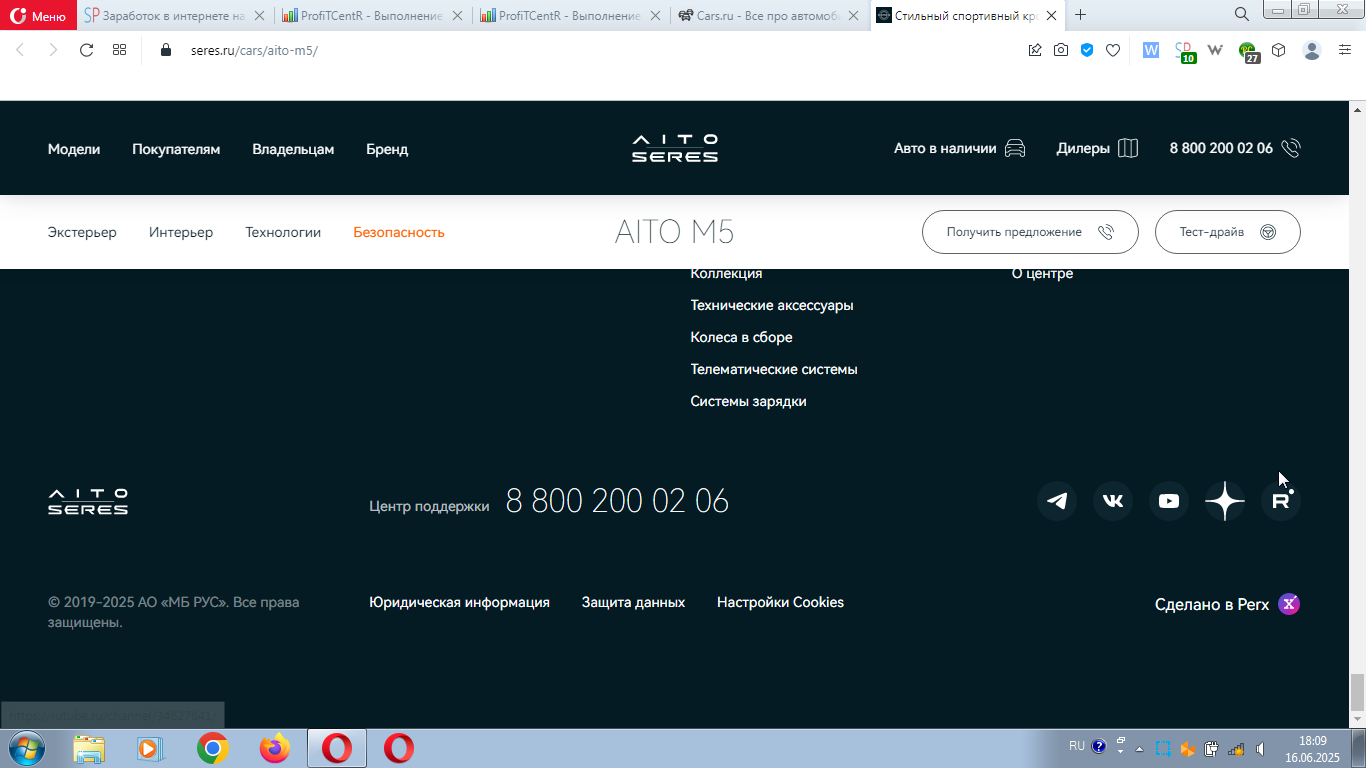Image resolution: width=1366 pixels, height=768 pixels.
Task: Open Технические аксессуары link
Action: pos(772,305)
